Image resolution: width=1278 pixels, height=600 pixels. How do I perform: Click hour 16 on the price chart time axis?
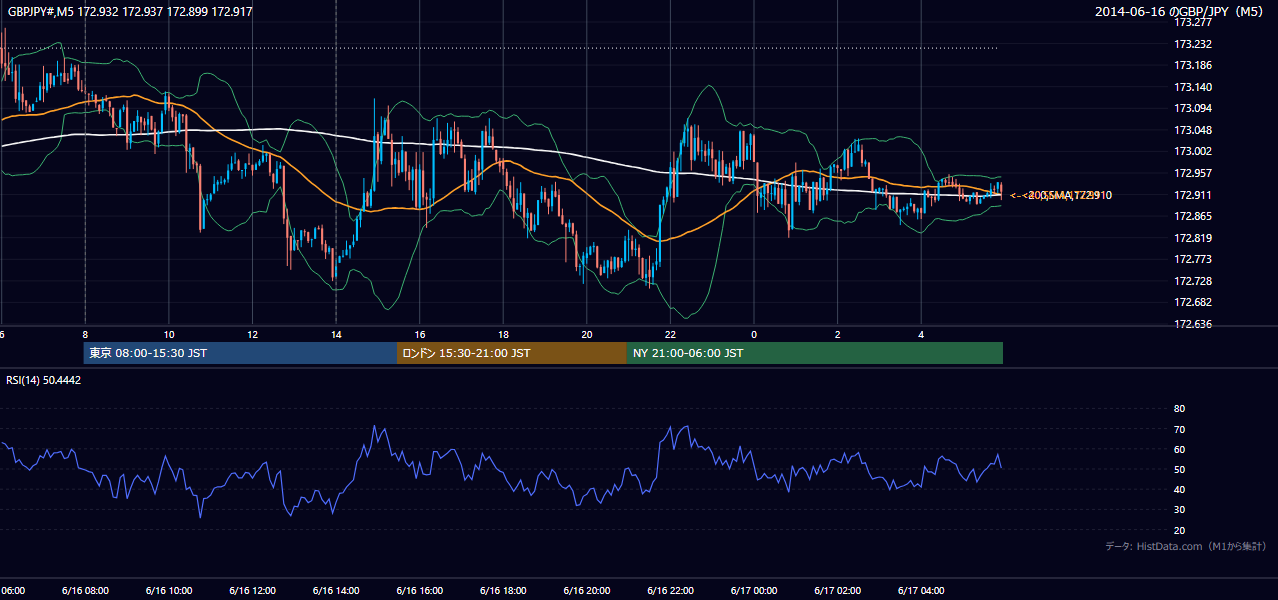[420, 334]
